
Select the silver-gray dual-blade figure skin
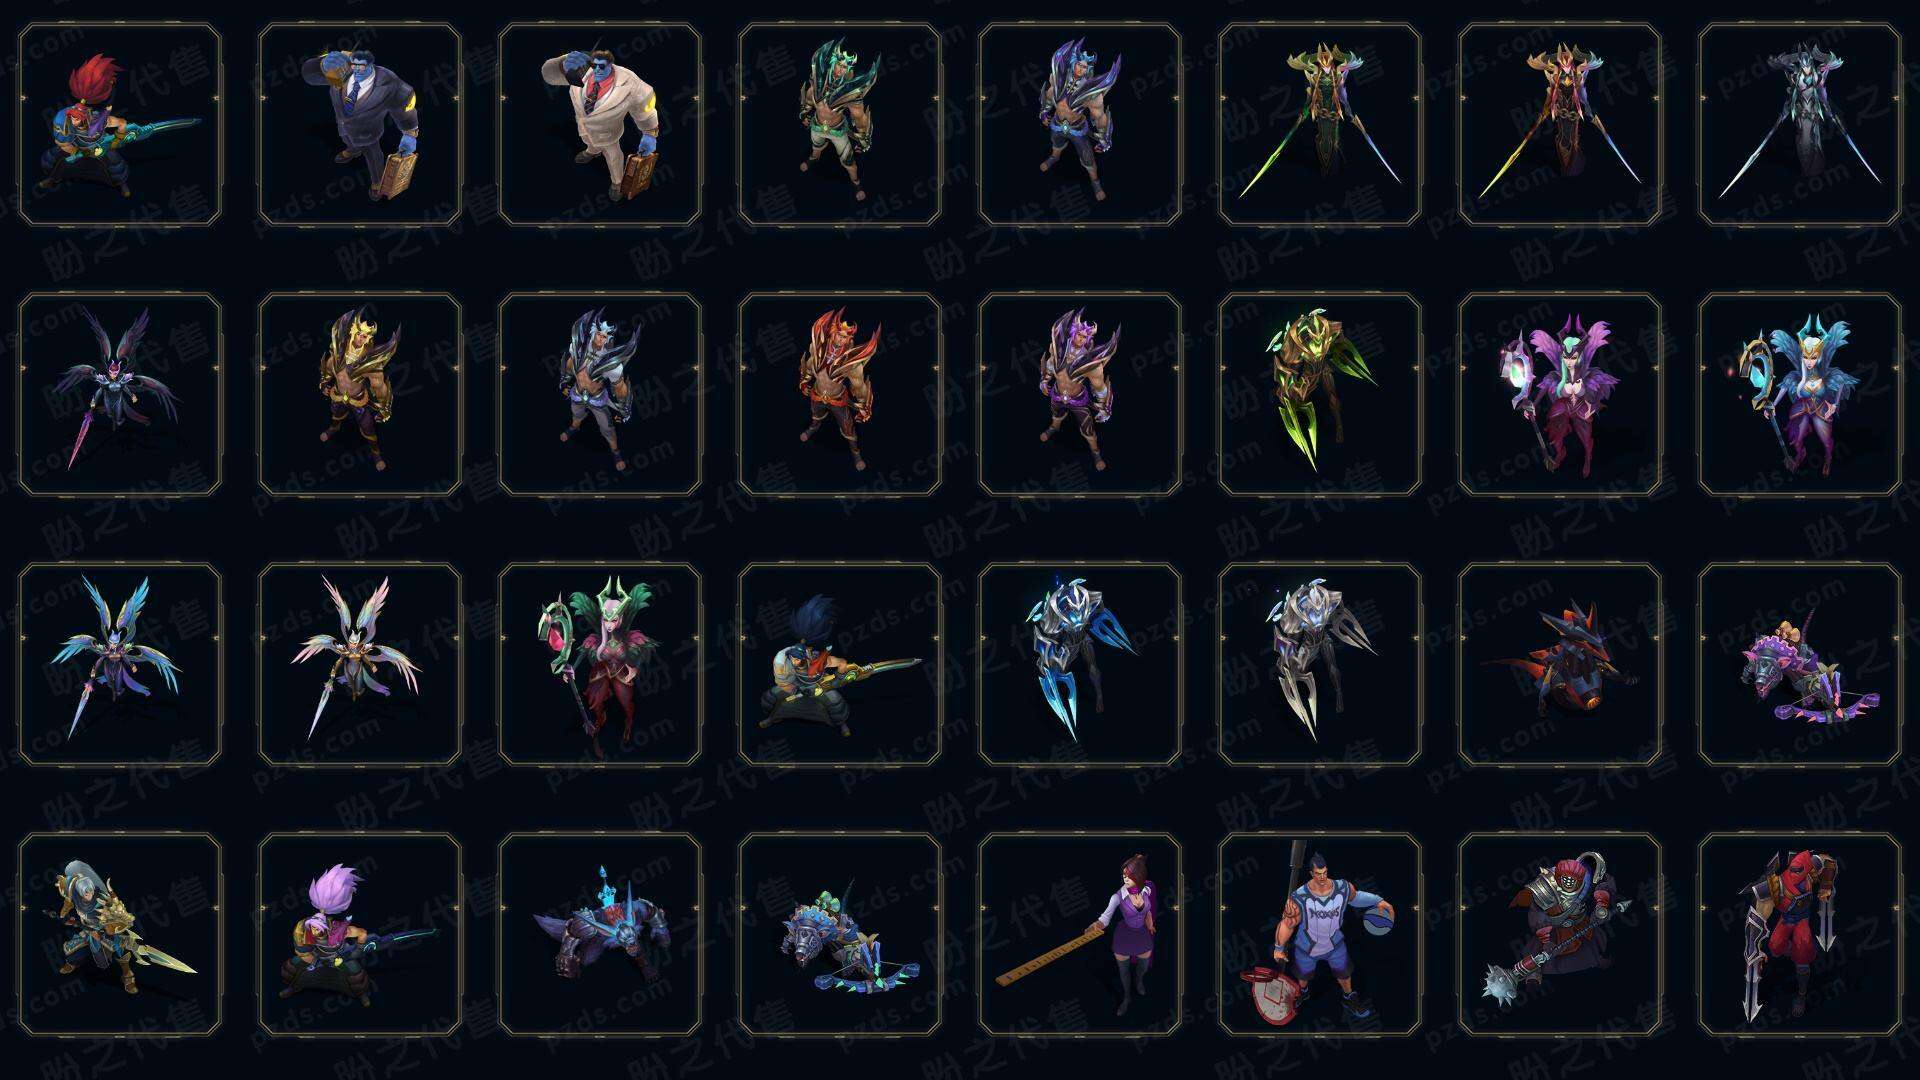[1800, 125]
